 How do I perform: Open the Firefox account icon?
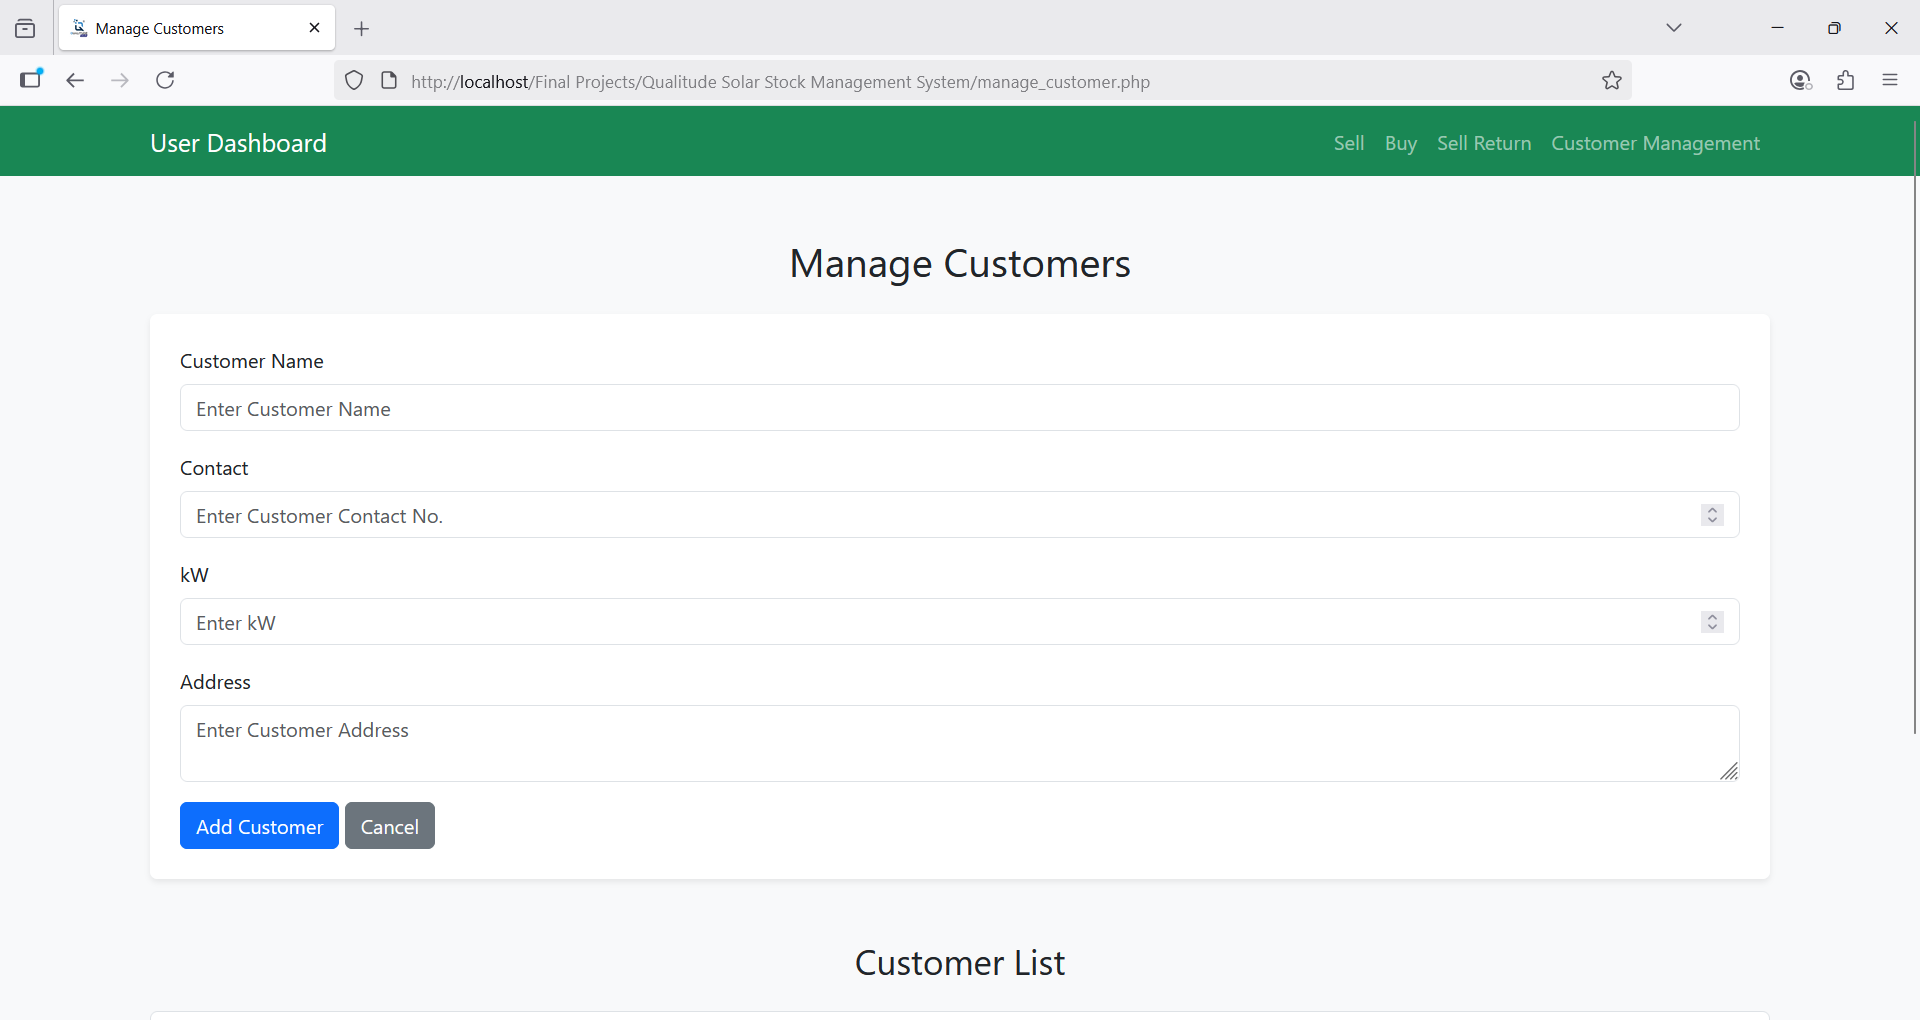pyautogui.click(x=1800, y=81)
